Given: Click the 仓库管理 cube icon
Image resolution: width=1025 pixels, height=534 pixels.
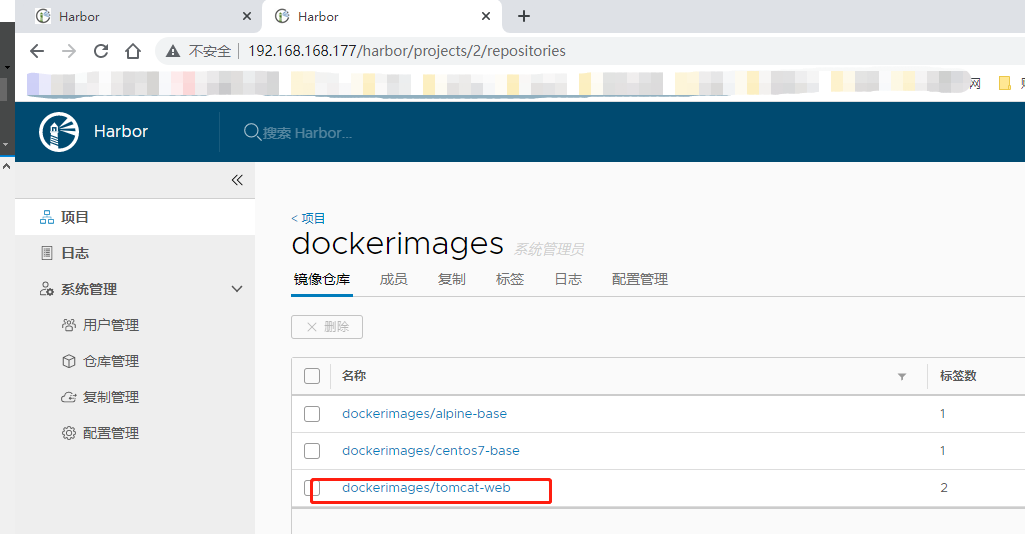Looking at the screenshot, I should click(69, 361).
